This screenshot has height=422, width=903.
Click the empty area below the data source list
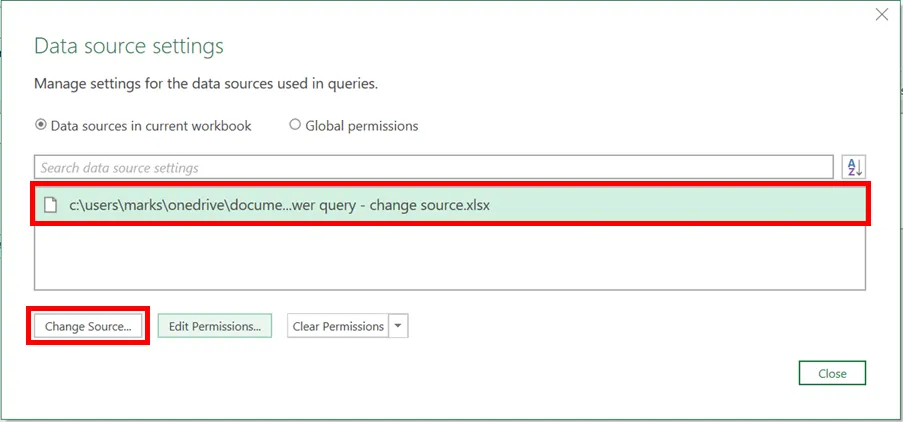point(450,258)
